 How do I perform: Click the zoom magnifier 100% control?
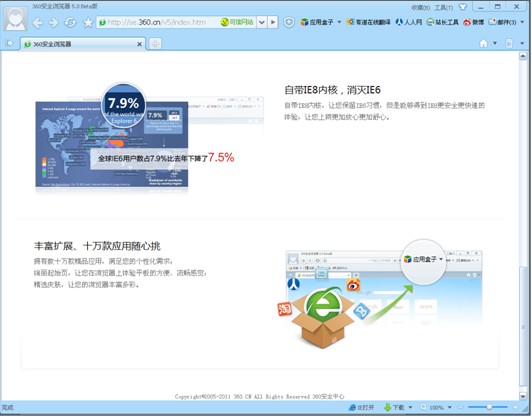432,407
